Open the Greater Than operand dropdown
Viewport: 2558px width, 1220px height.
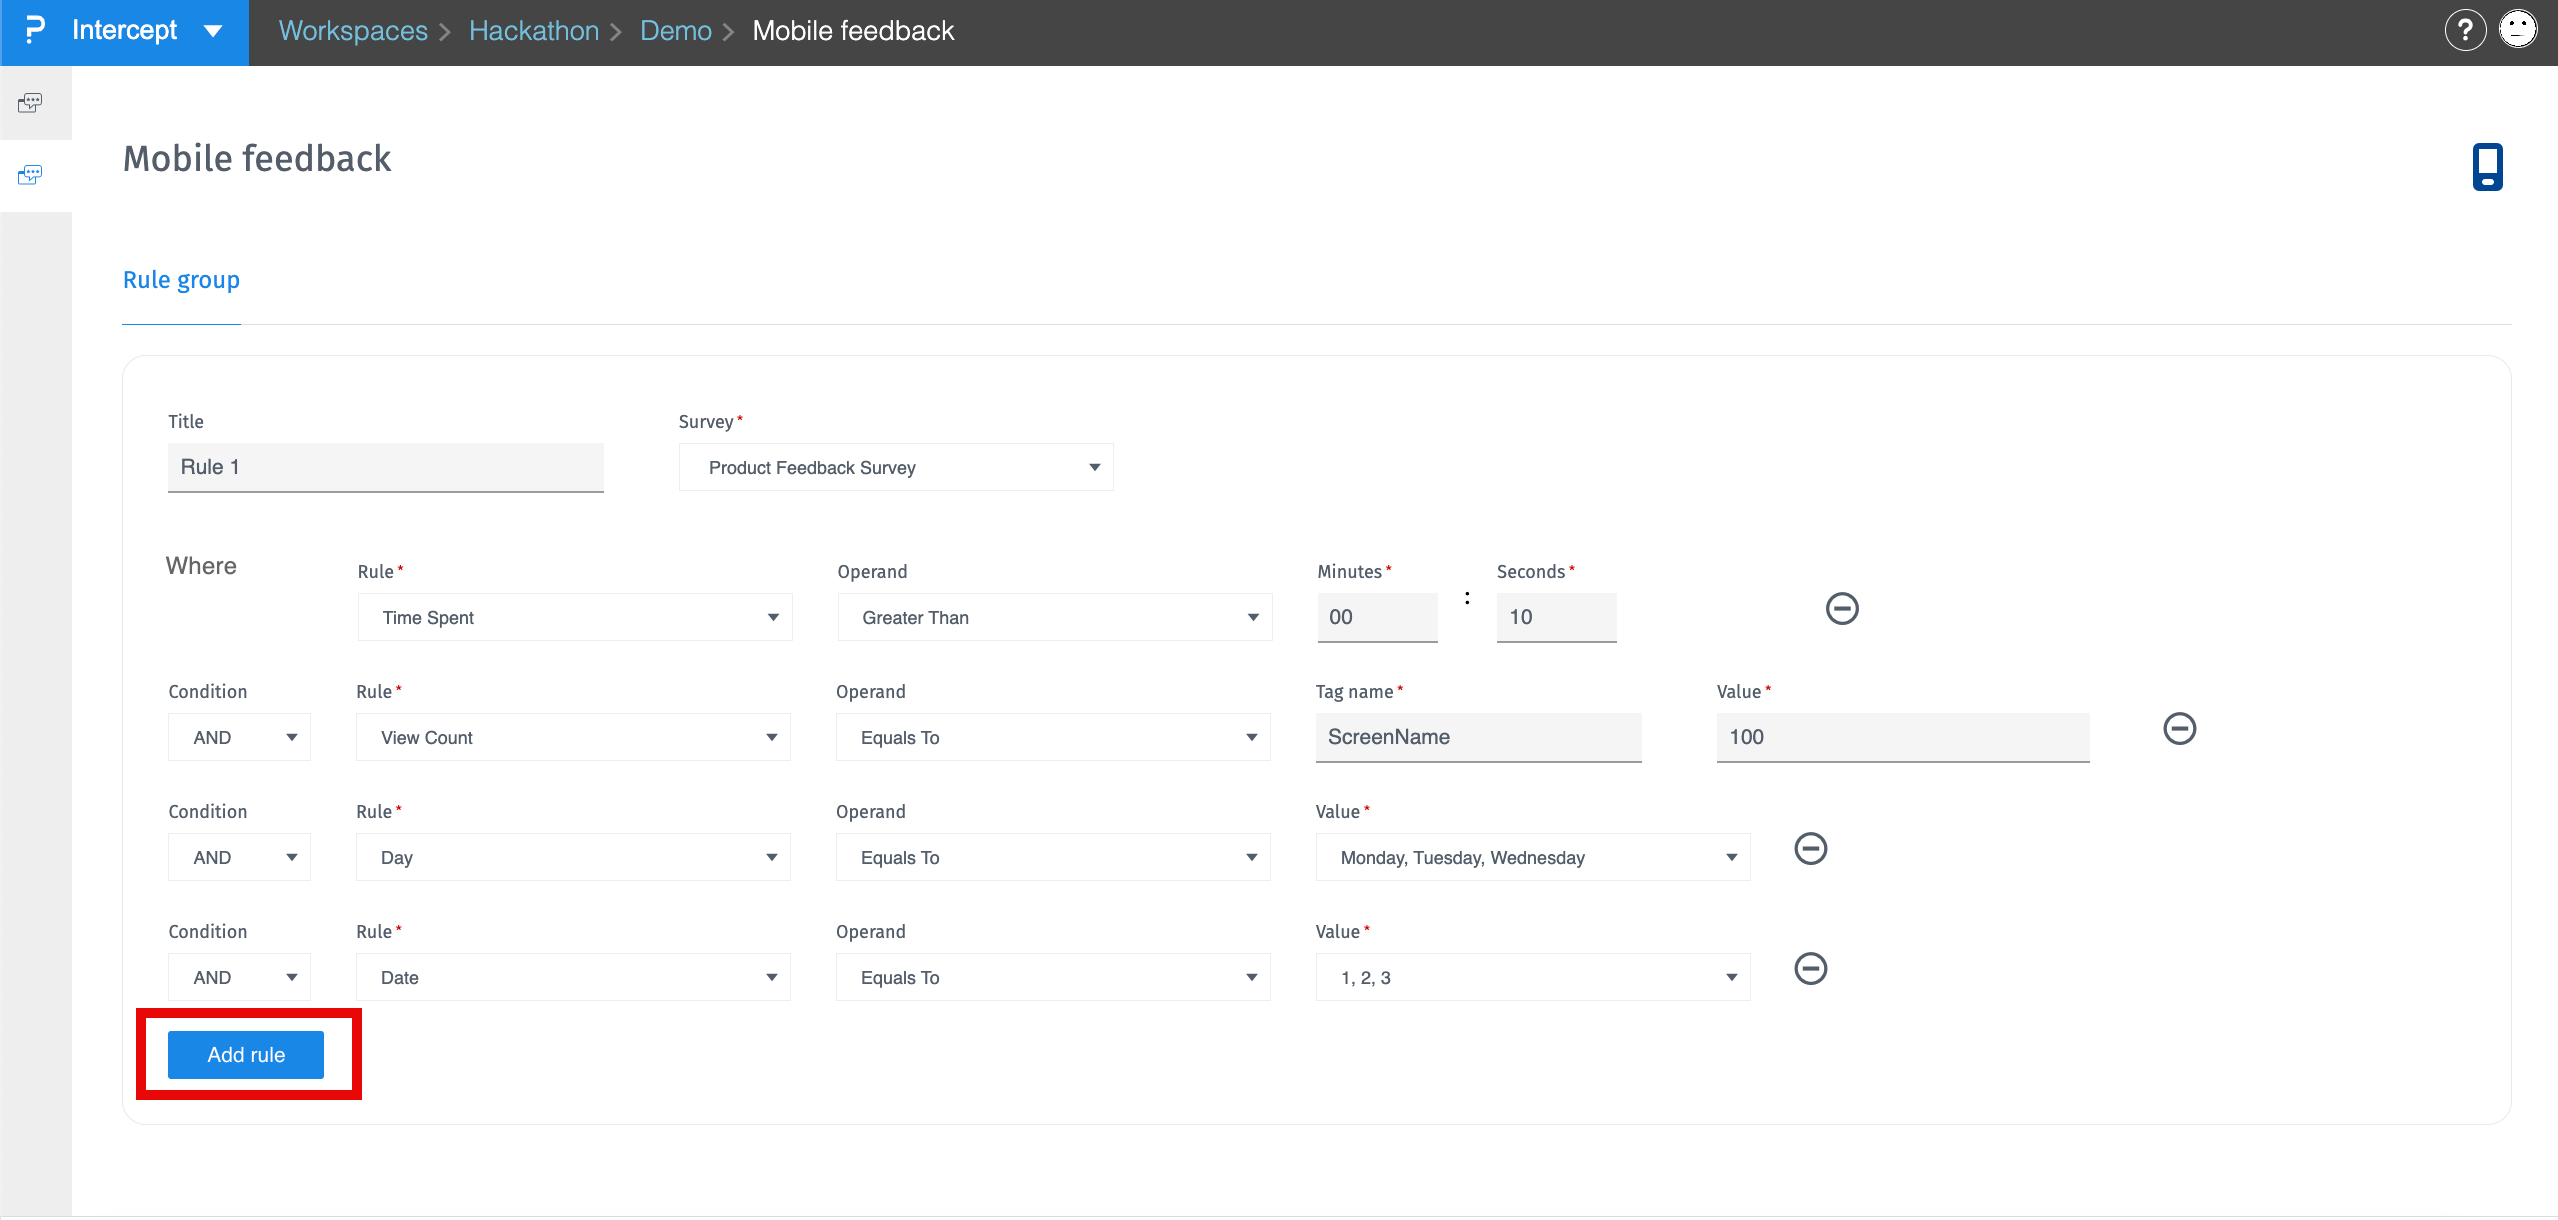(1054, 617)
